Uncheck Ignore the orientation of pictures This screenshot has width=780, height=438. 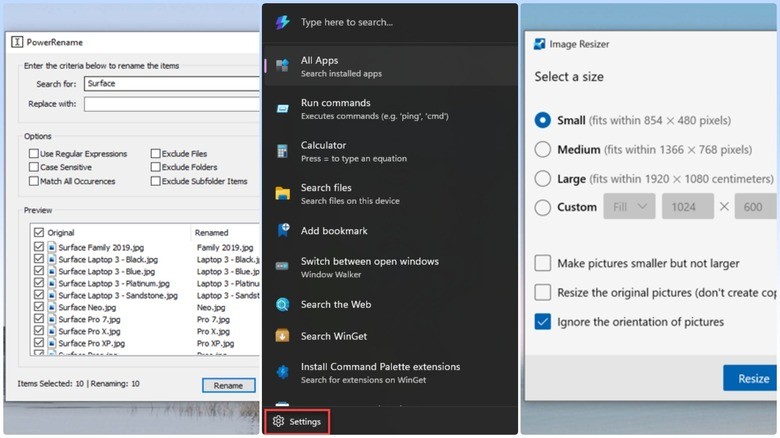point(542,322)
